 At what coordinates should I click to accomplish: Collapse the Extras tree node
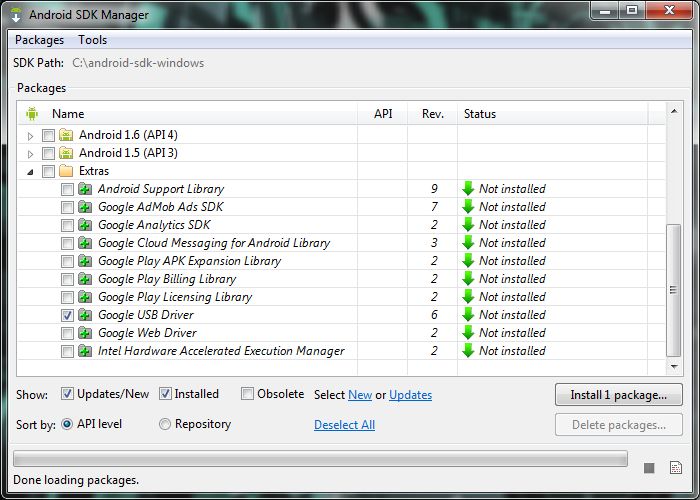tap(30, 172)
